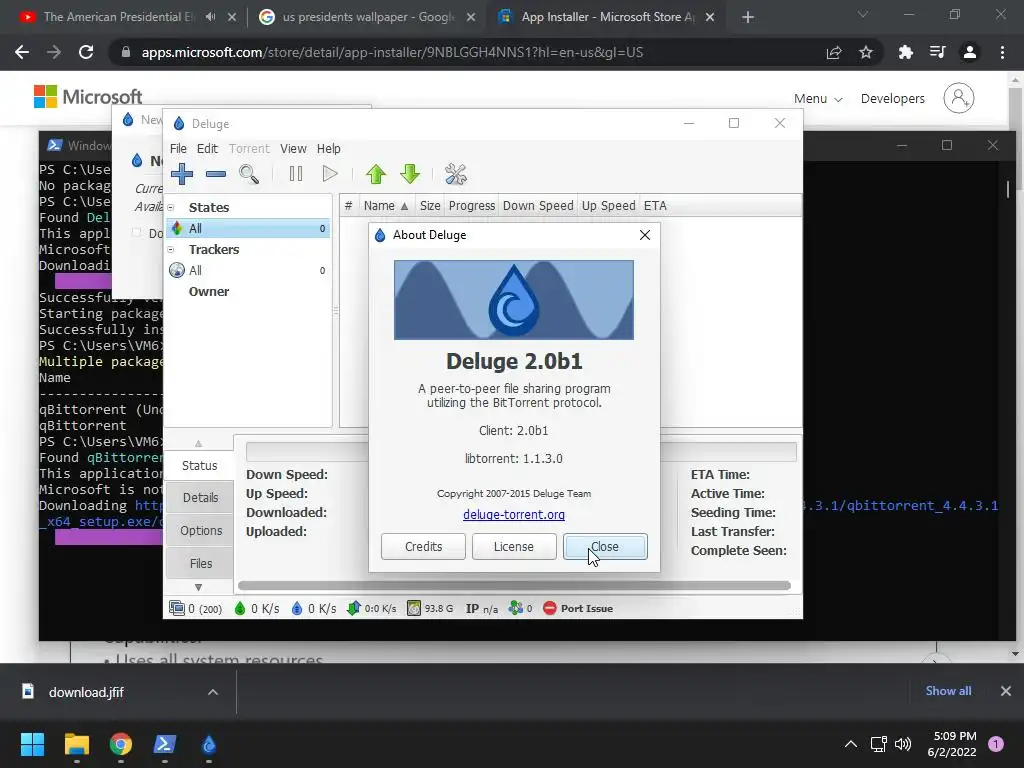Click the IP n/a status bar entry

pos(482,609)
